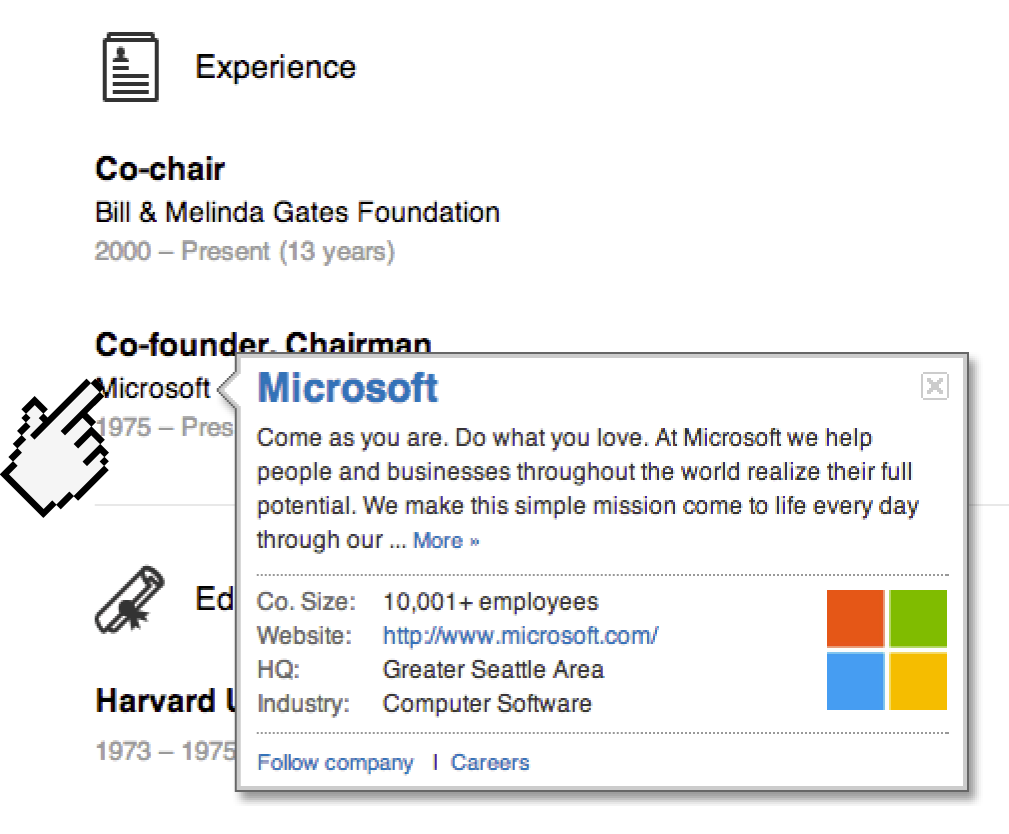The image size is (1009, 834).
Task: Click the green square of Microsoft logo
Action: (918, 618)
